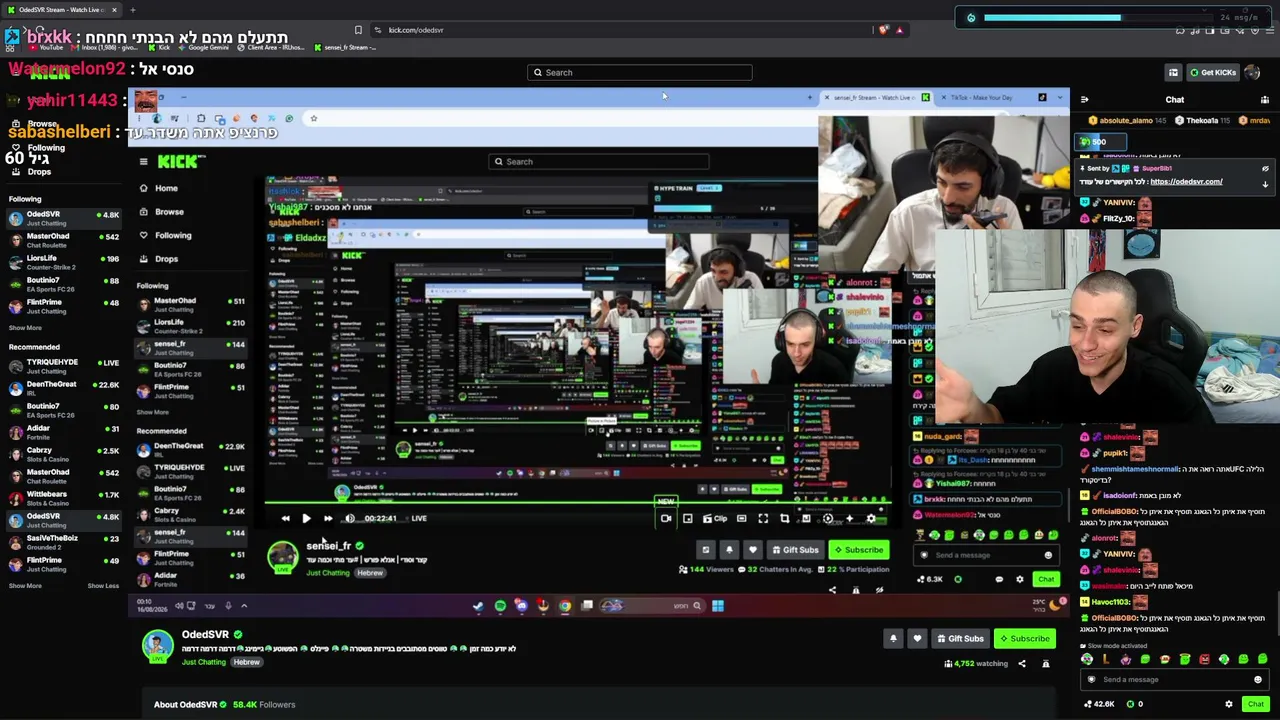Viewport: 1280px width, 720px height.
Task: Click the Just Chatting category under OdedSVR
Action: tap(204, 663)
